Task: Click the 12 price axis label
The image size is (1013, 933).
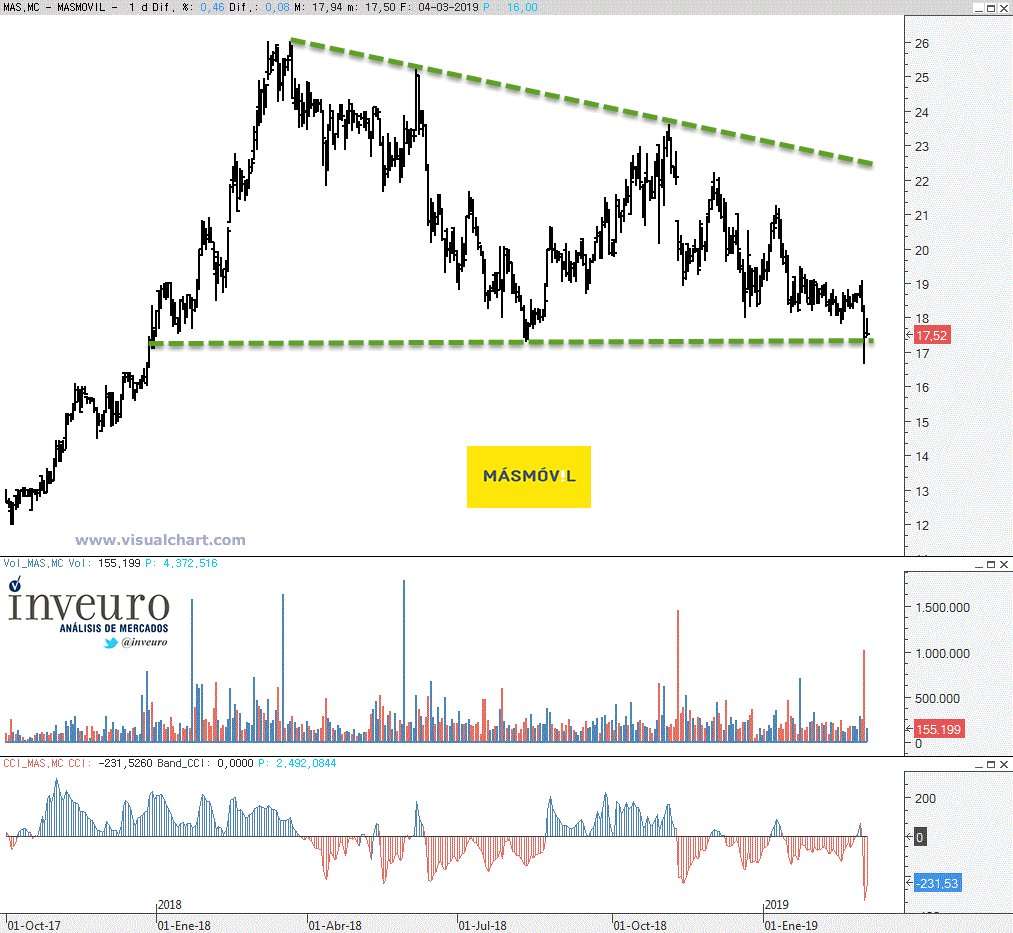Action: coord(922,526)
